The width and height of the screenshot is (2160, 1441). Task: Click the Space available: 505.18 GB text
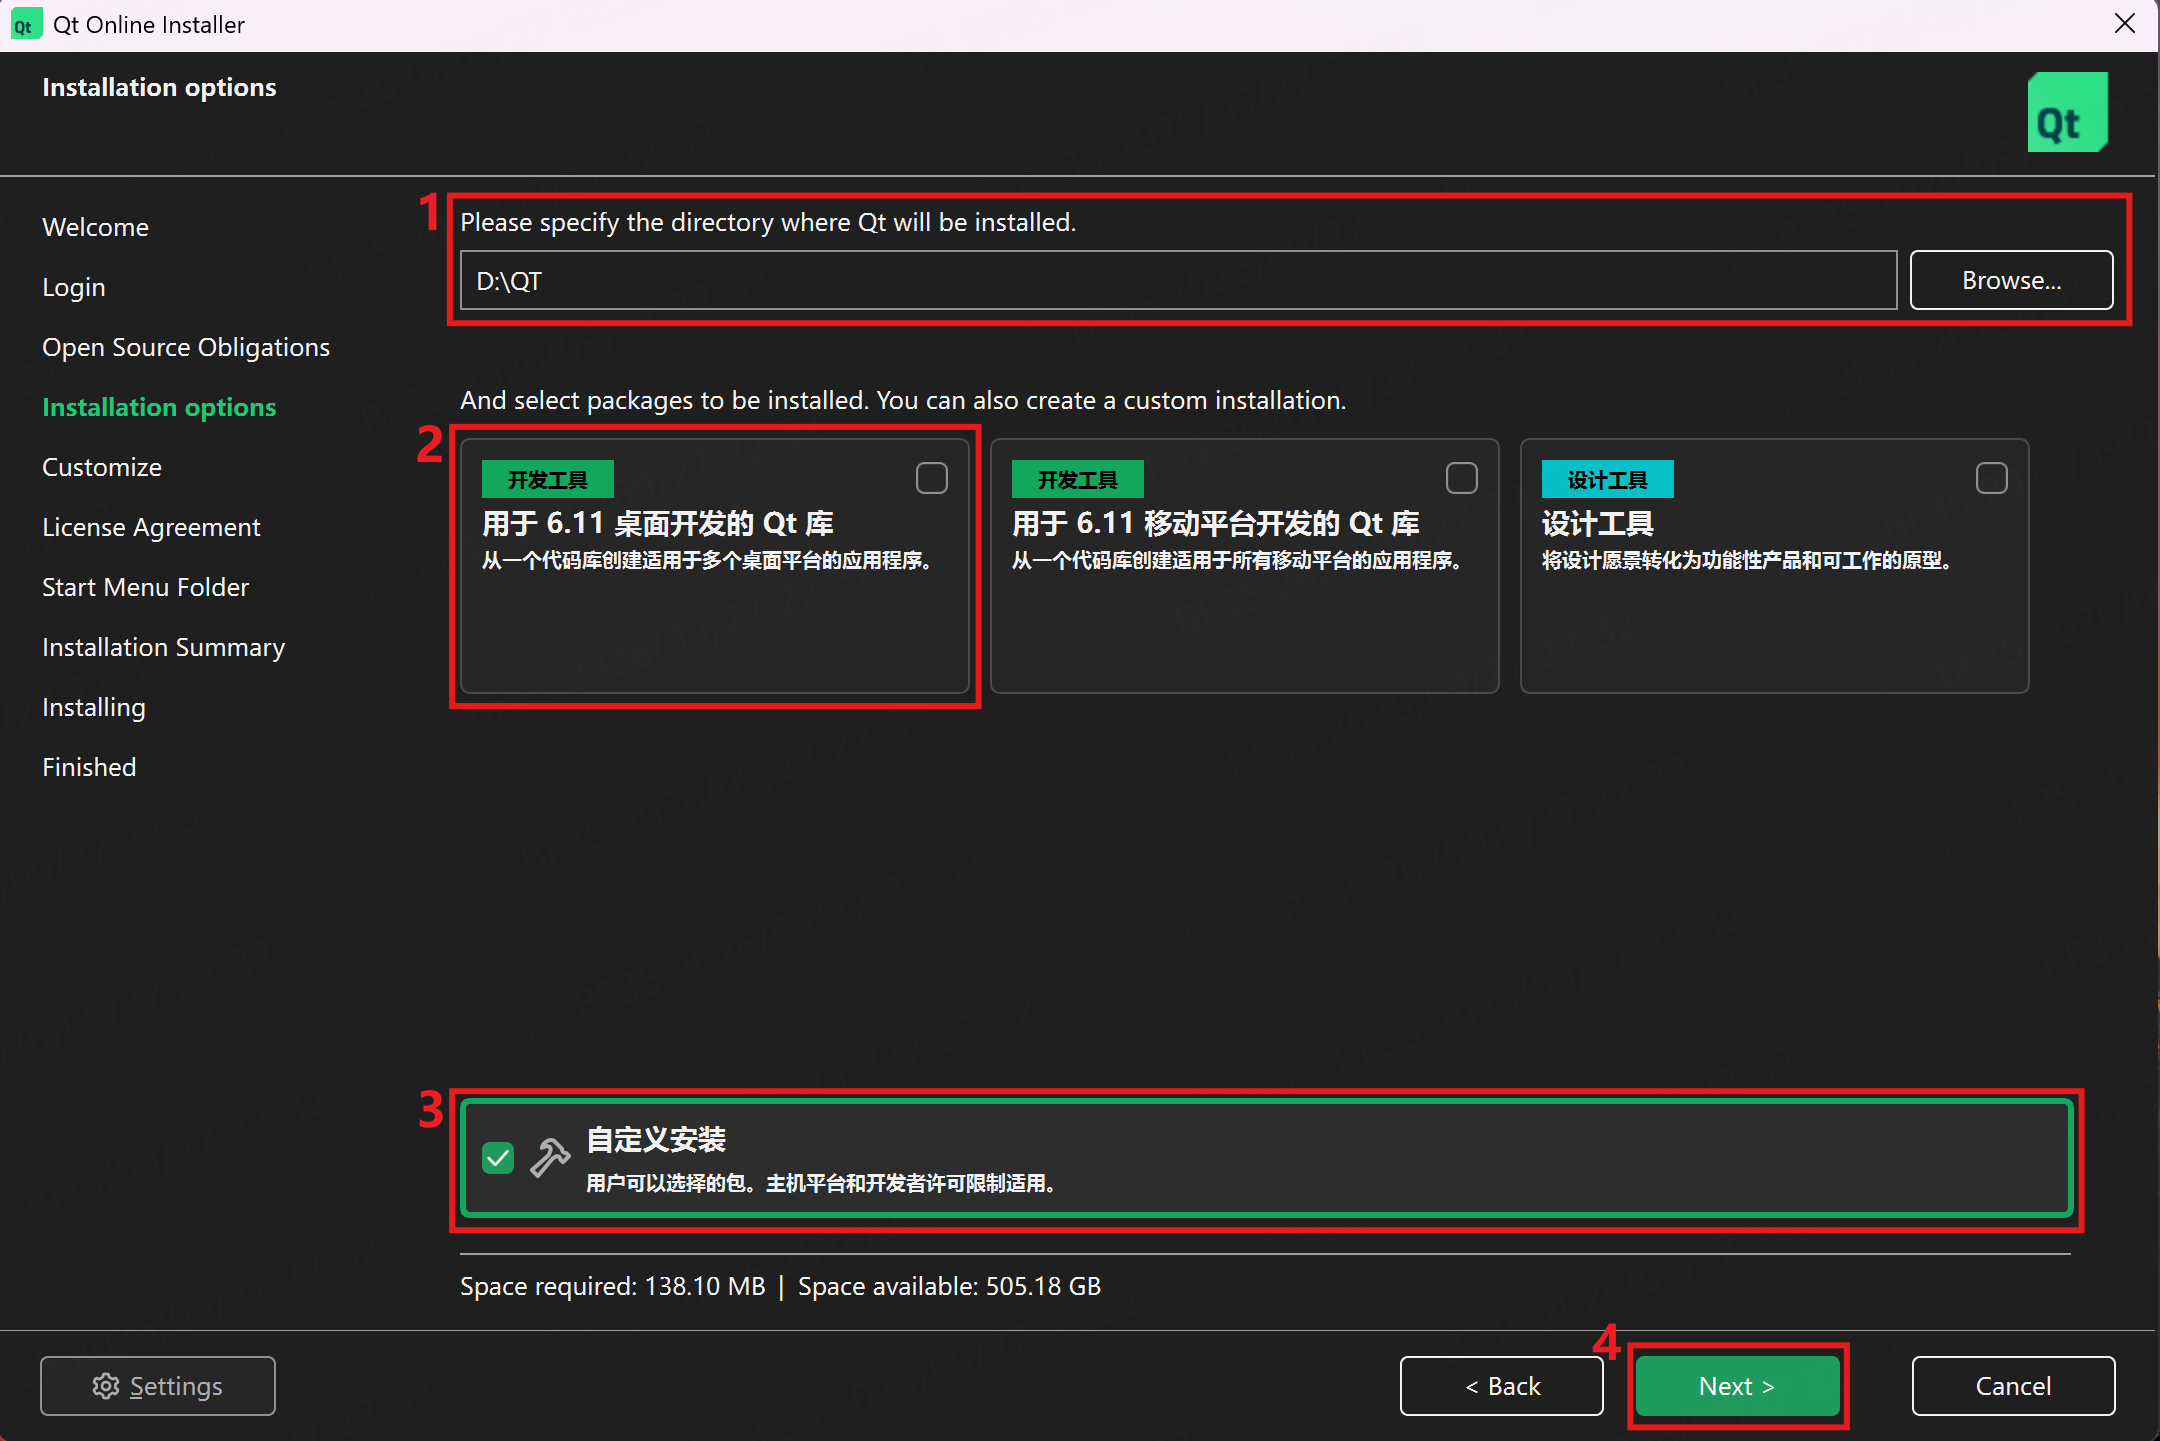tap(949, 1286)
